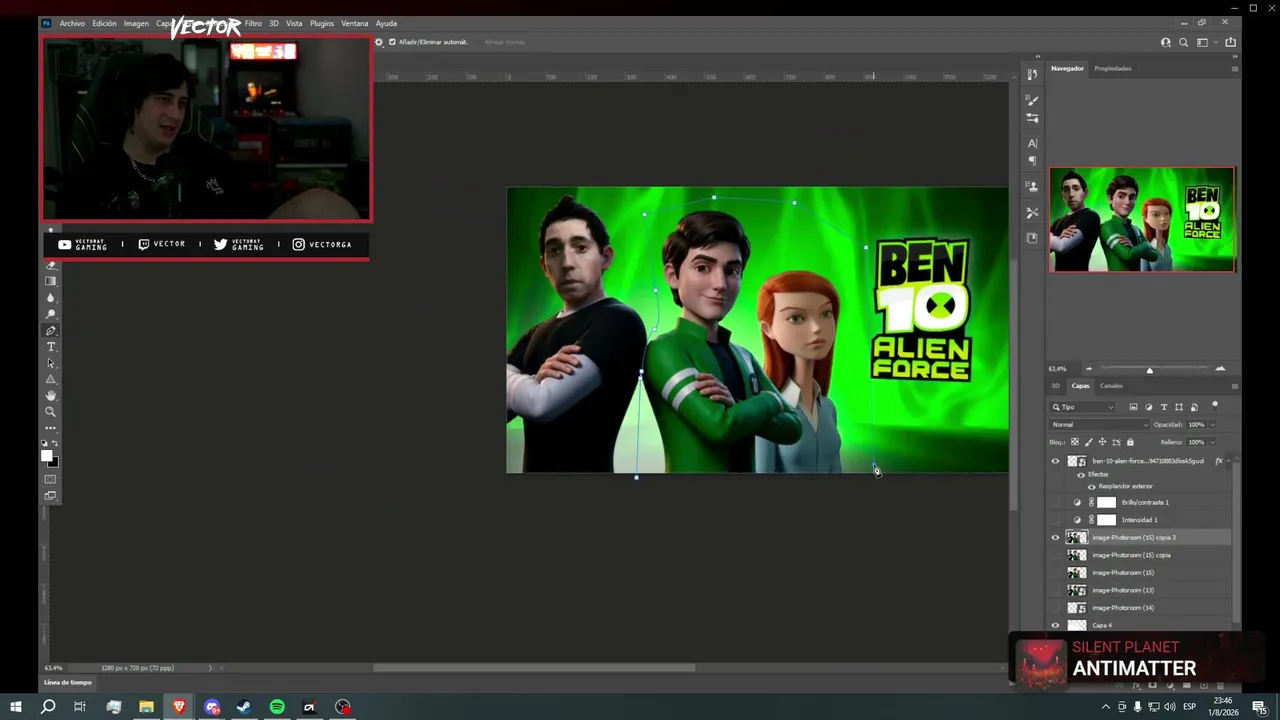The height and width of the screenshot is (720, 1280).
Task: Lock layer position
Action: (1103, 442)
